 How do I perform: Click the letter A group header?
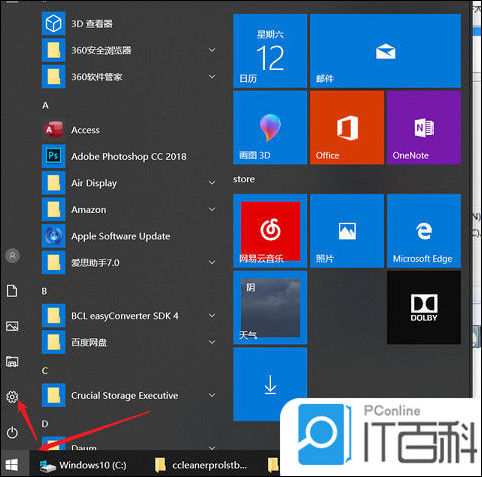(x=45, y=106)
